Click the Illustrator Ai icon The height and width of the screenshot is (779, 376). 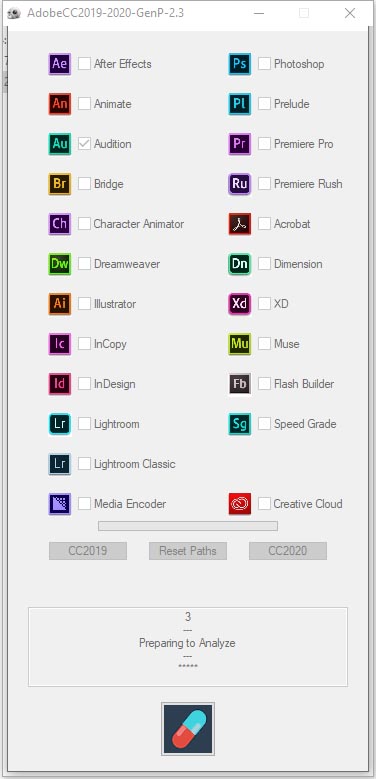coord(60,304)
